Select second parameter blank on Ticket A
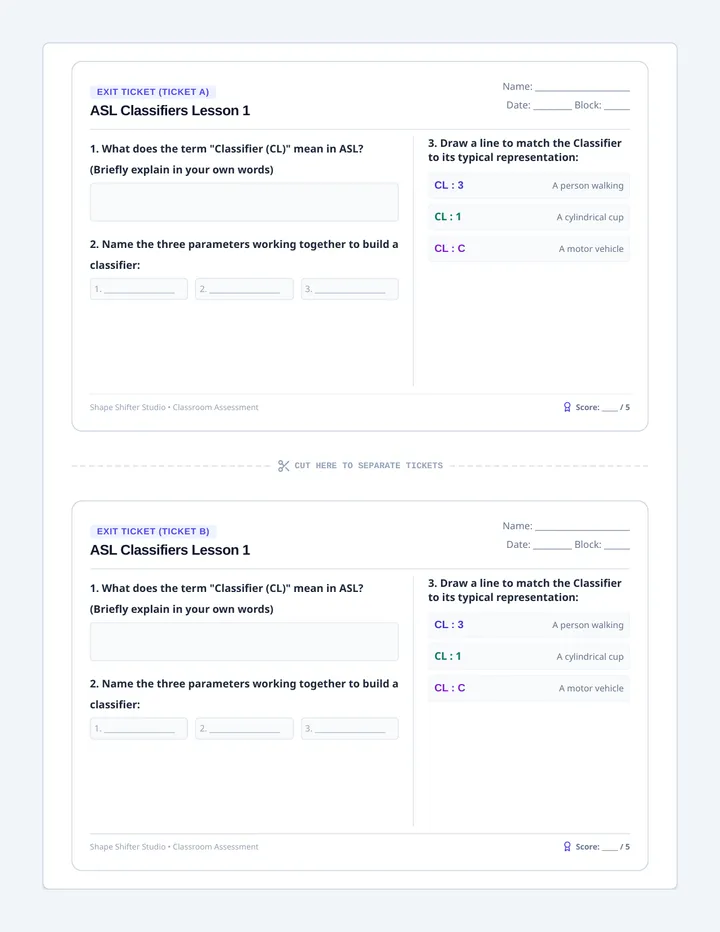 (244, 289)
